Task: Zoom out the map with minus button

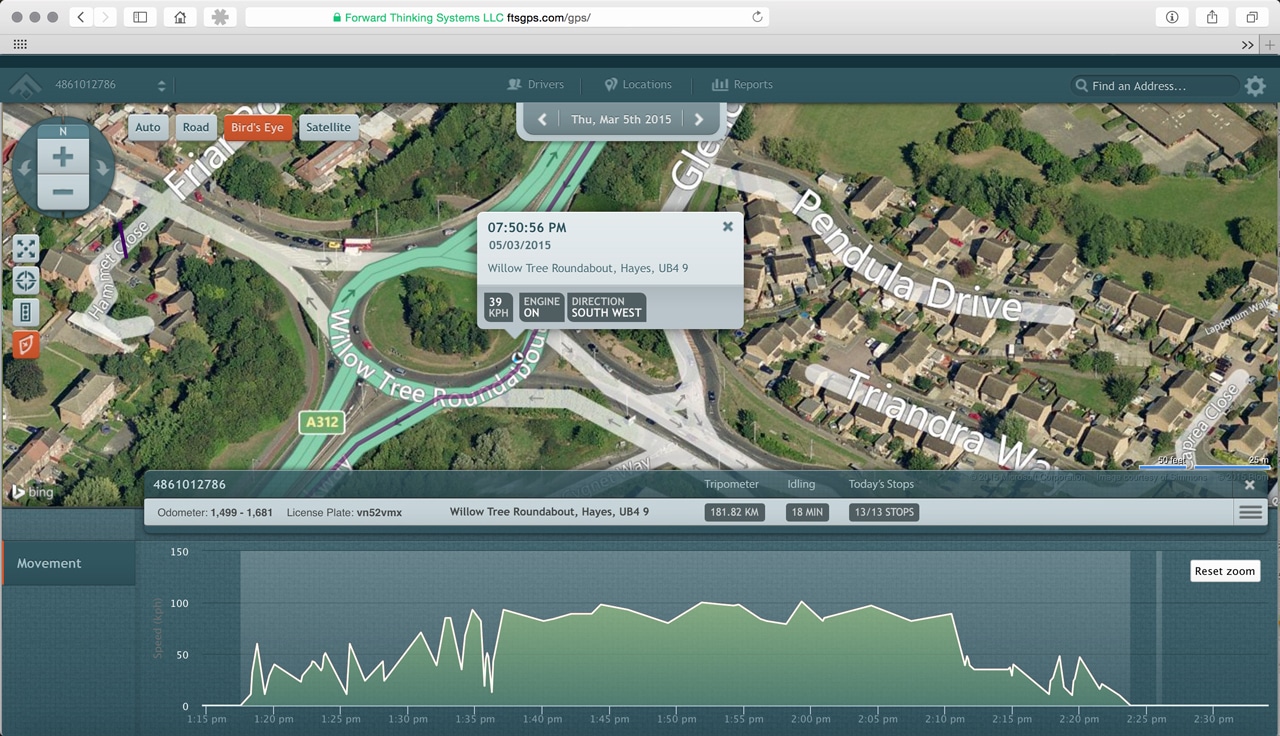Action: coord(62,191)
